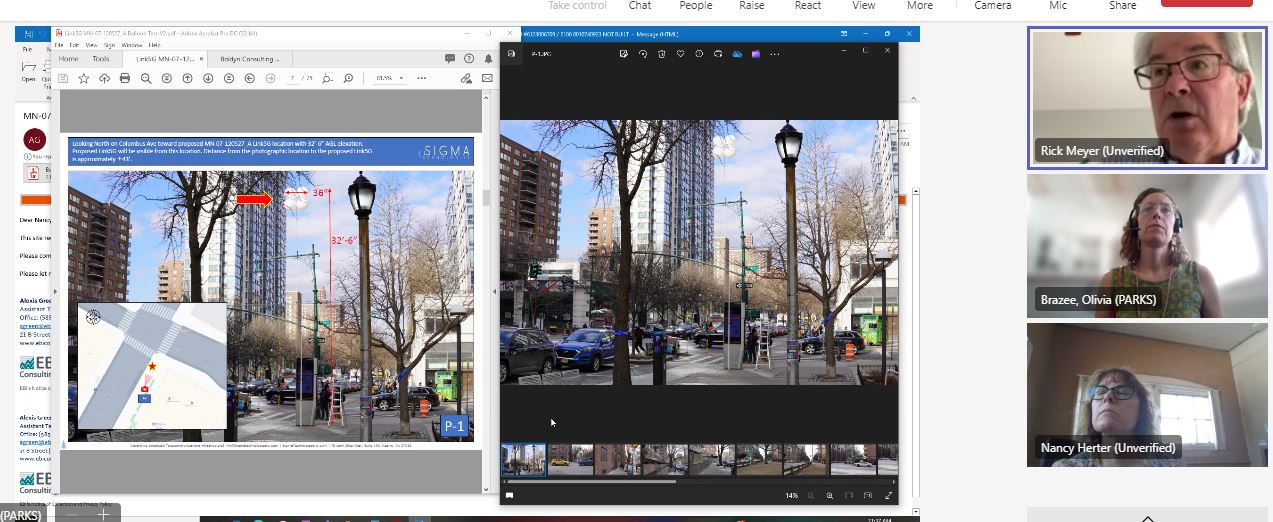
Task: Click the print icon in Acrobat toolbar
Action: pyautogui.click(x=125, y=78)
